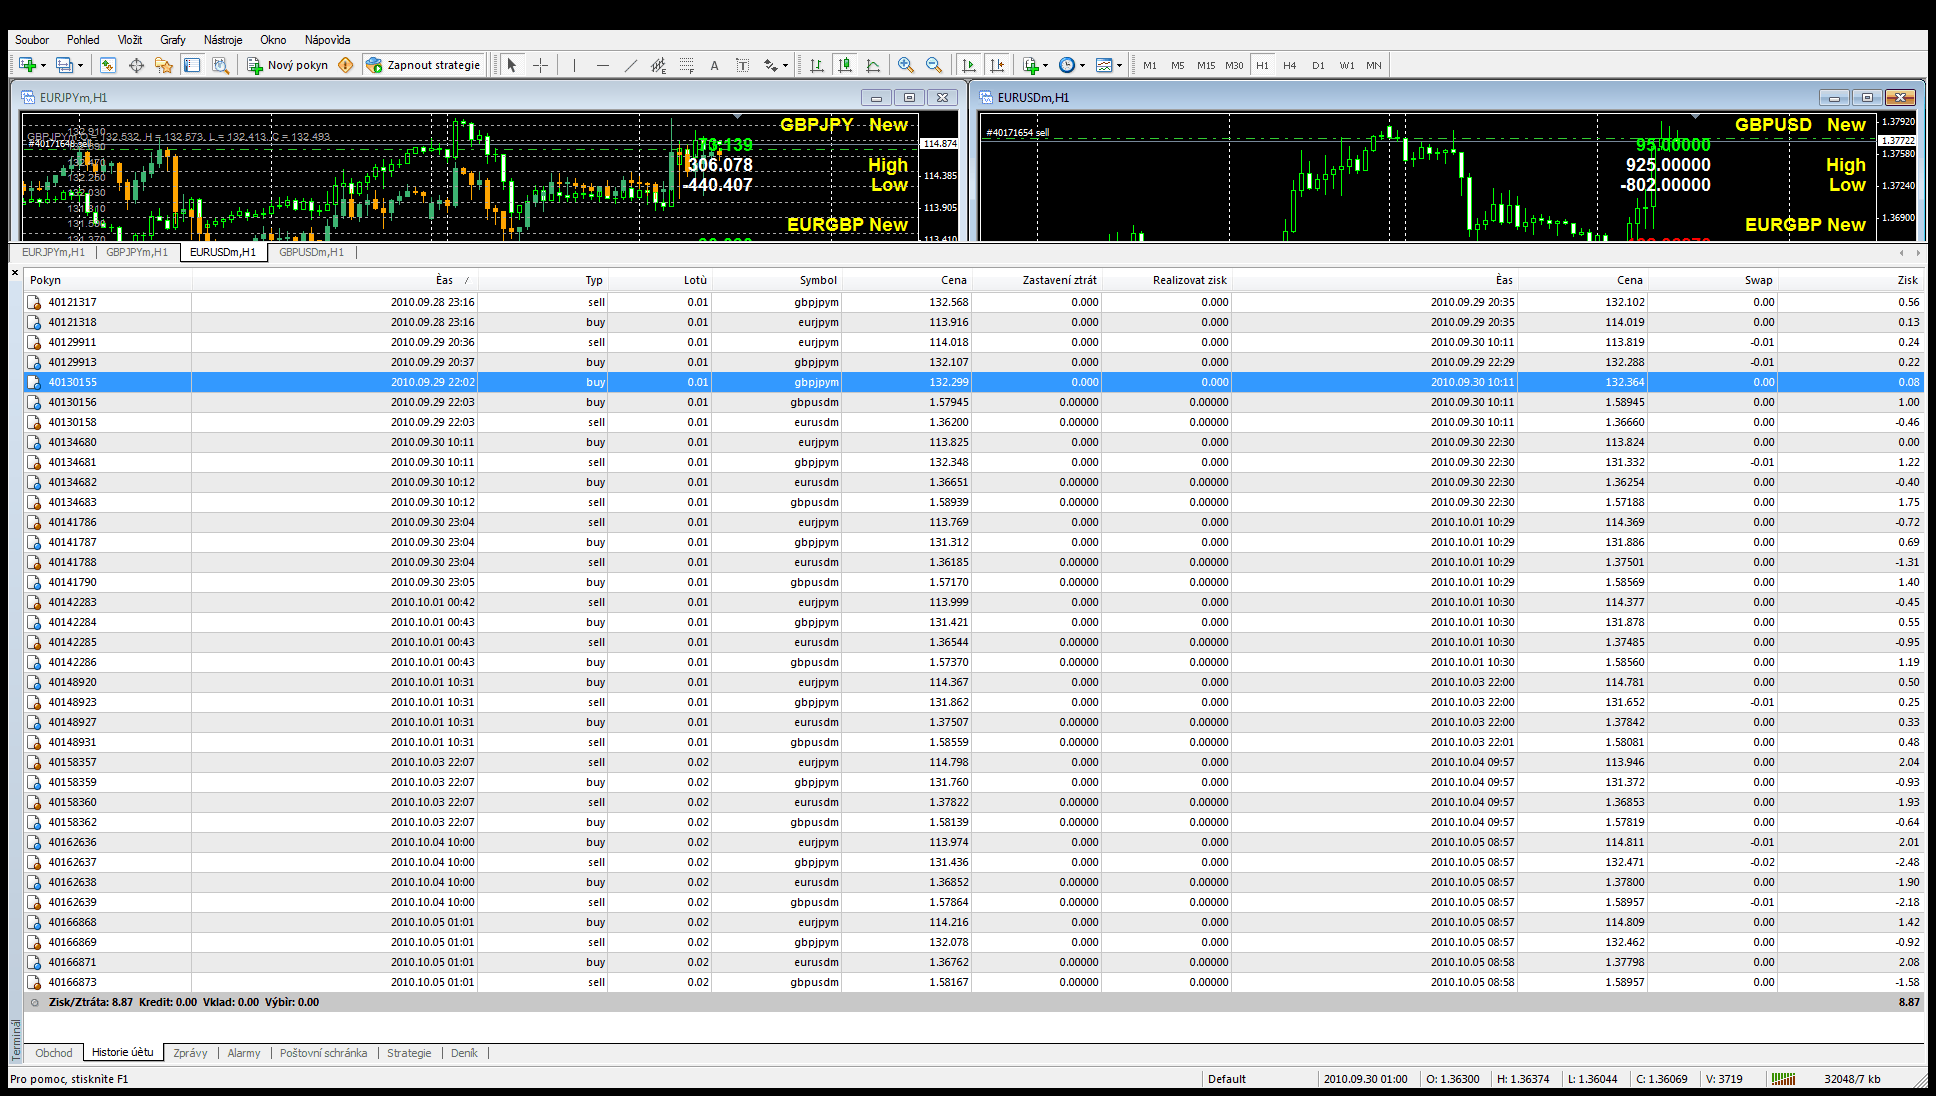The image size is (1936, 1096).
Task: Select the text 'A' tool
Action: tap(714, 65)
